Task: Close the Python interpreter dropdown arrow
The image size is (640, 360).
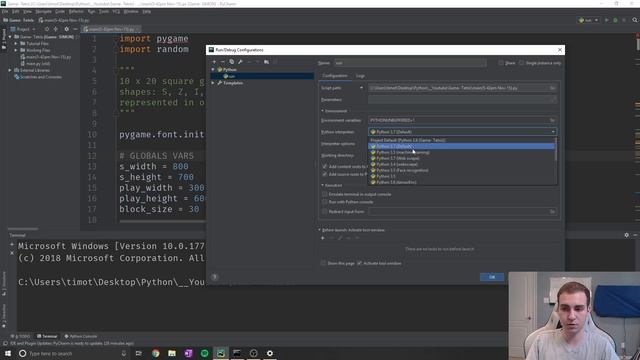Action: pyautogui.click(x=553, y=132)
